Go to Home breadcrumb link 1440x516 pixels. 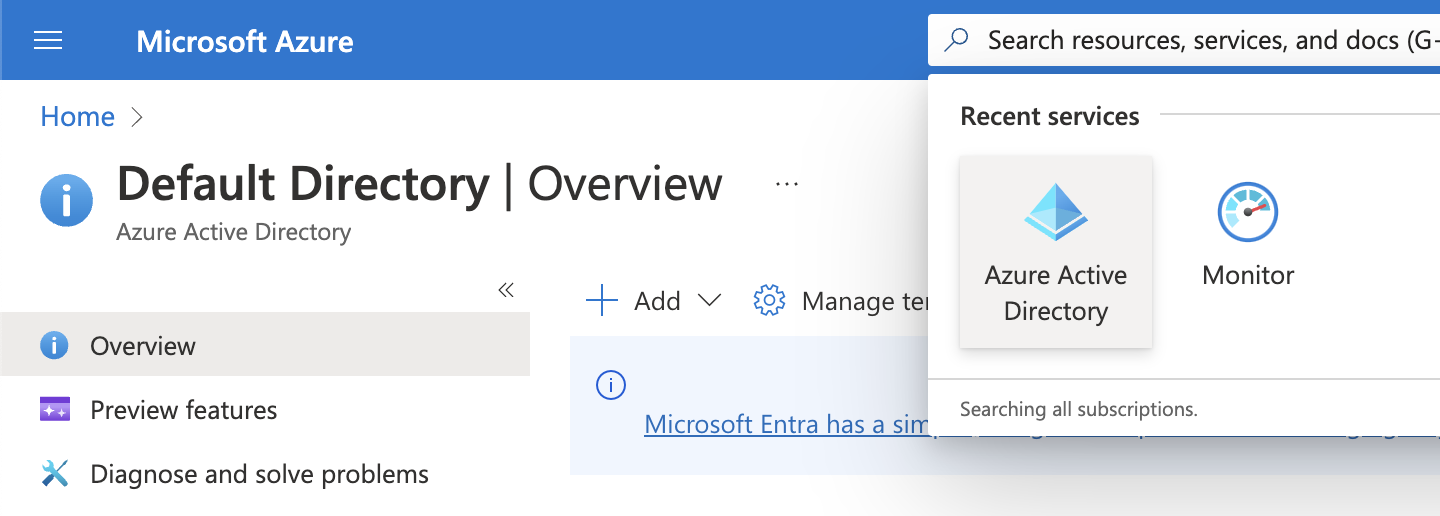tap(77, 117)
